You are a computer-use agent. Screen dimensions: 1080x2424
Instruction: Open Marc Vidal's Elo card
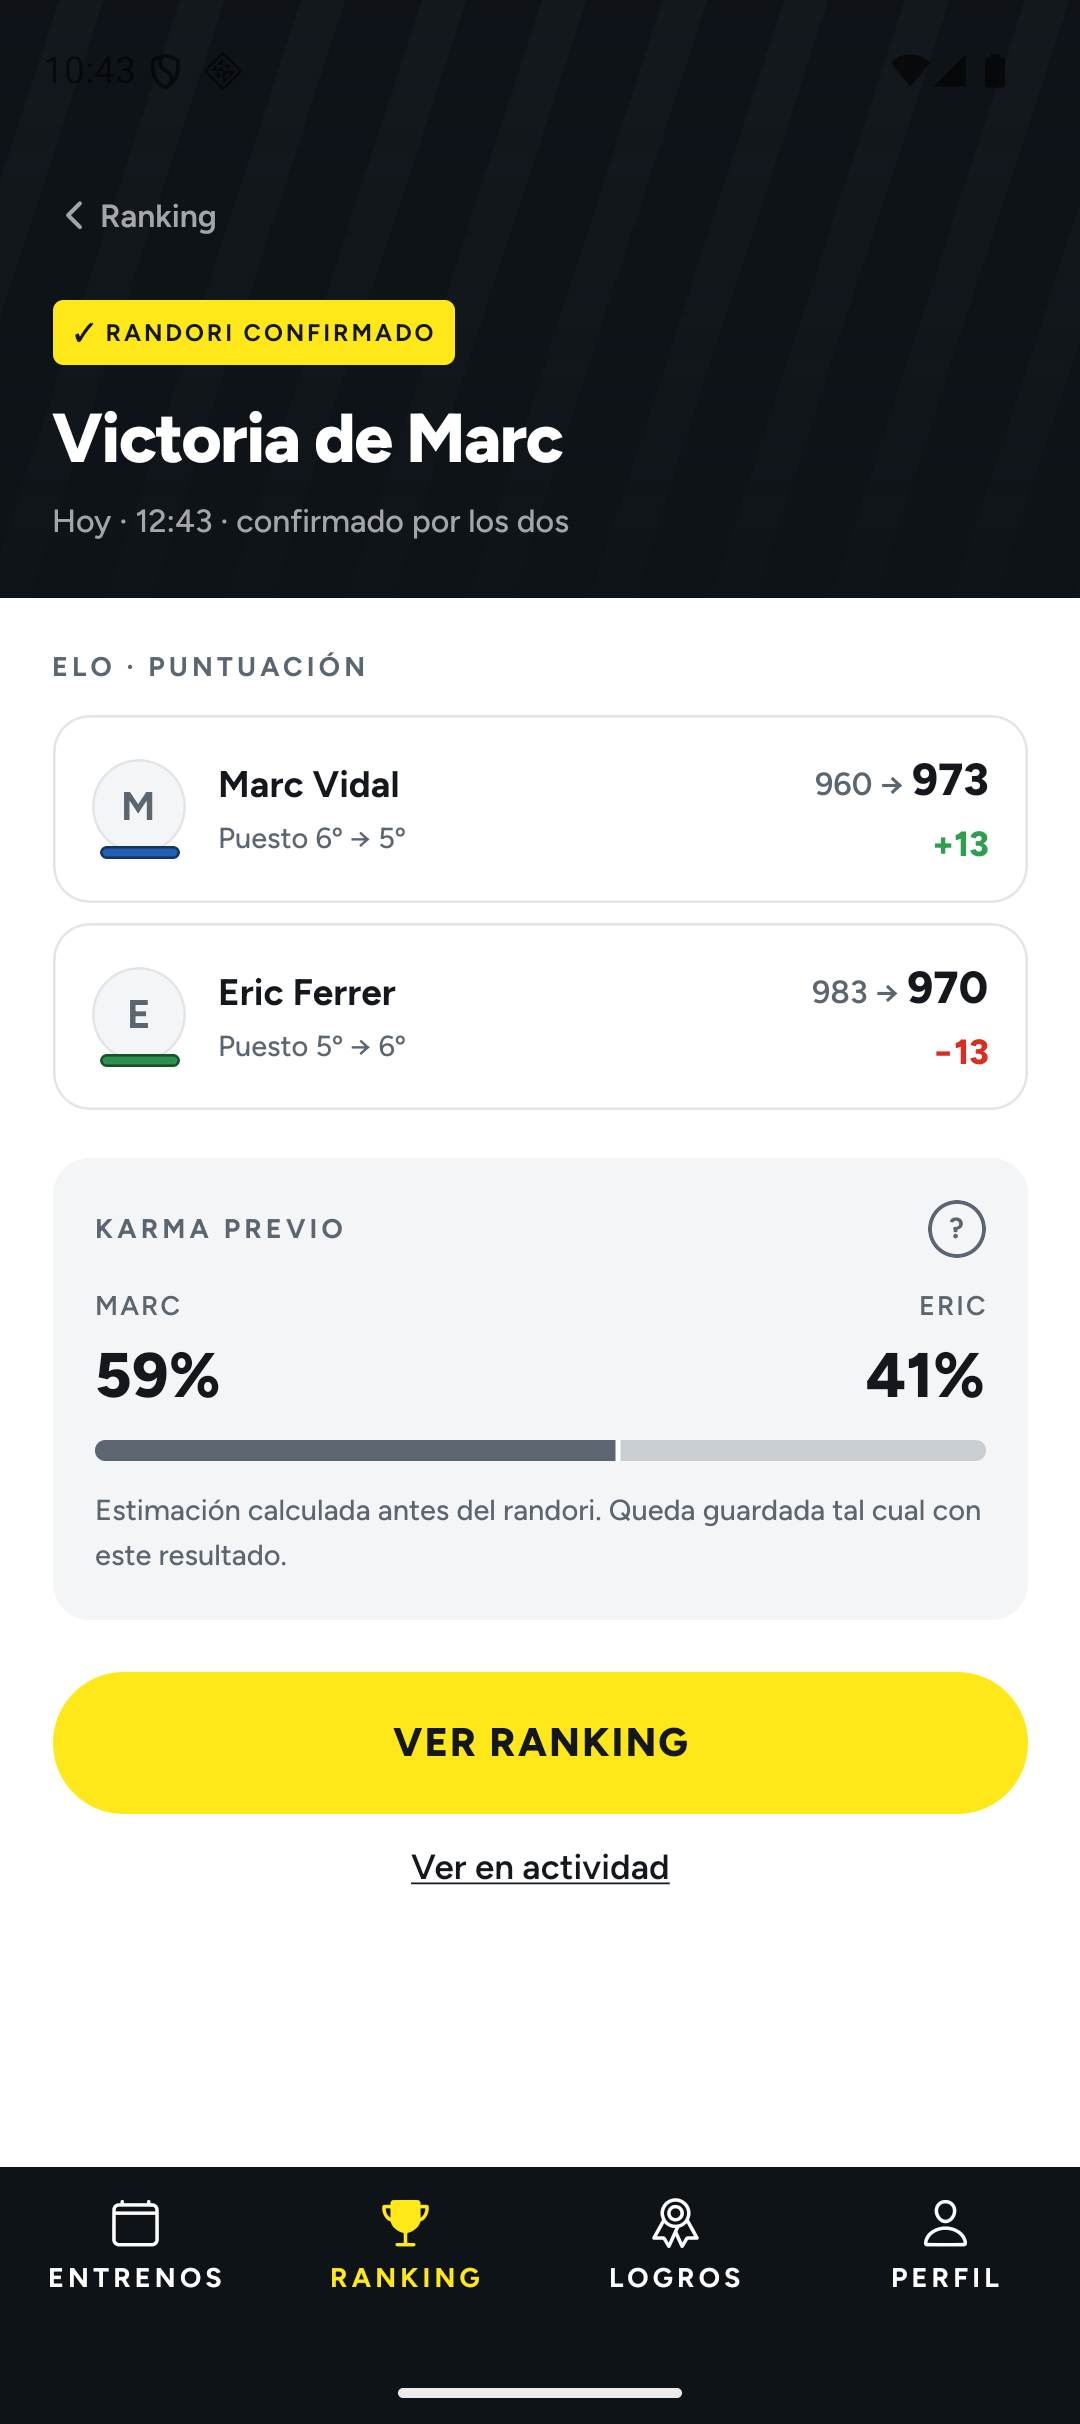[540, 809]
